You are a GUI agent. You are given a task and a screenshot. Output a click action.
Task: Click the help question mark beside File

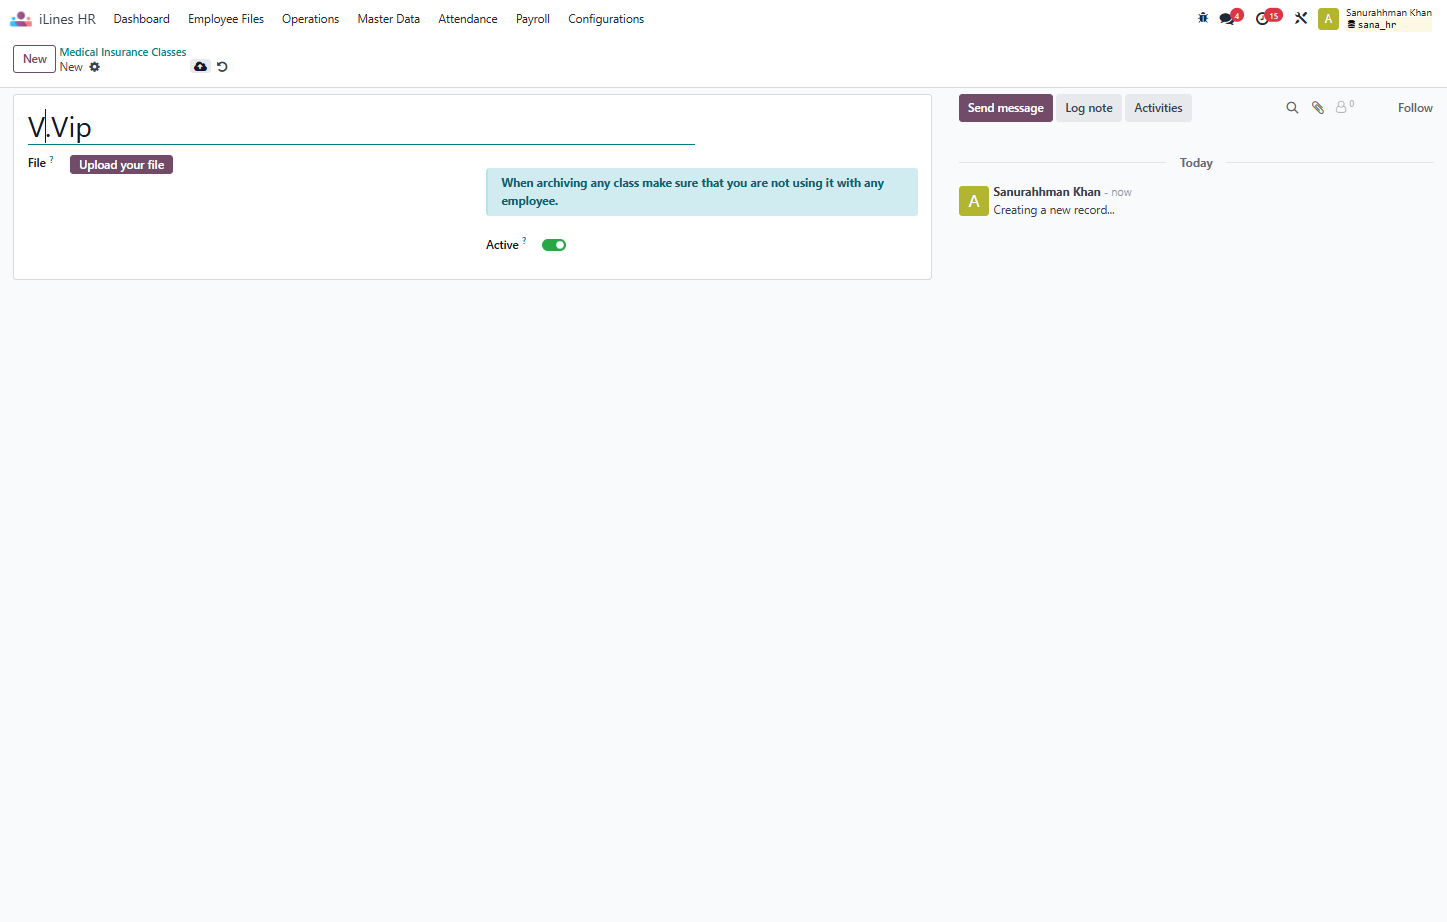click(52, 159)
